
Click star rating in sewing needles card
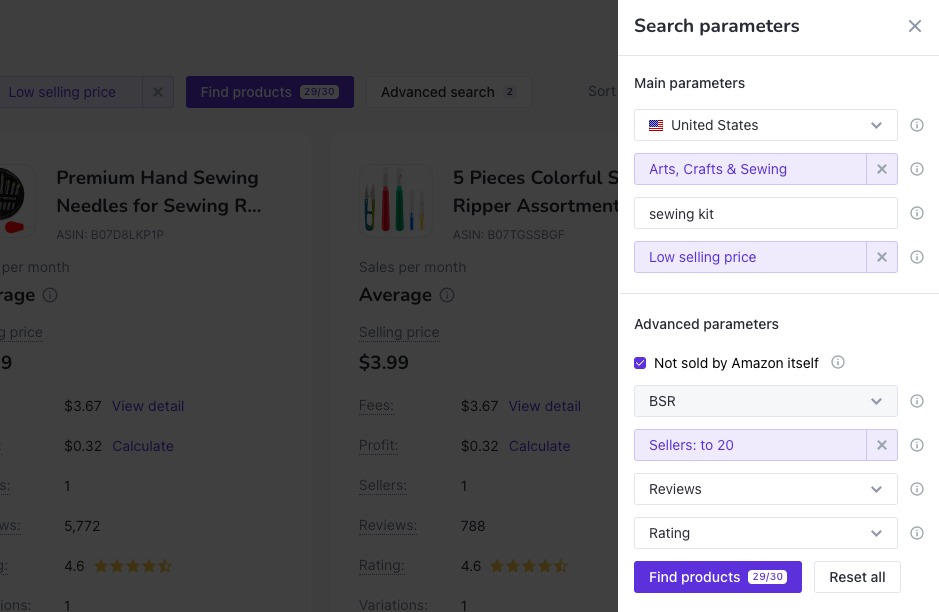(133, 566)
